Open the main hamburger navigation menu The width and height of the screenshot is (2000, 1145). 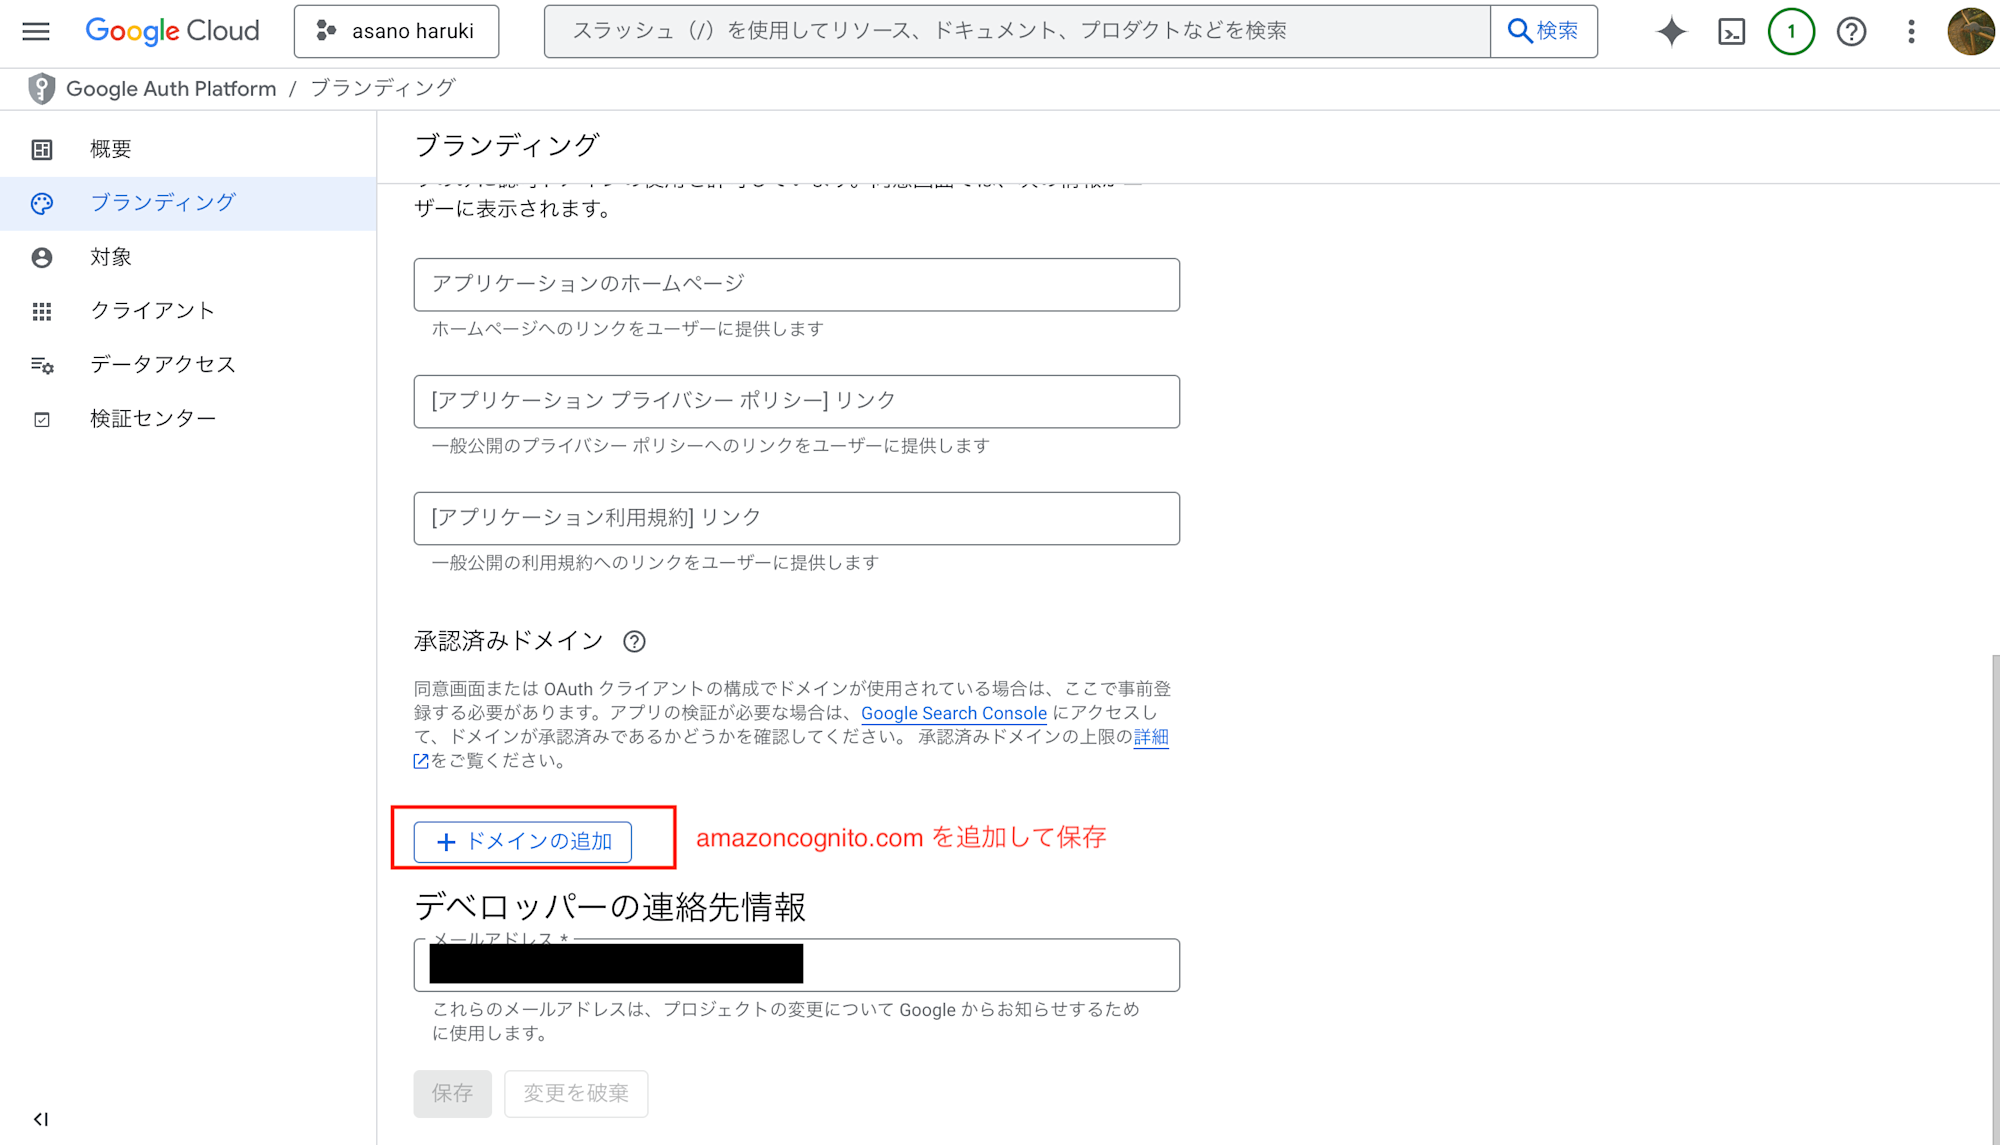coord(36,31)
